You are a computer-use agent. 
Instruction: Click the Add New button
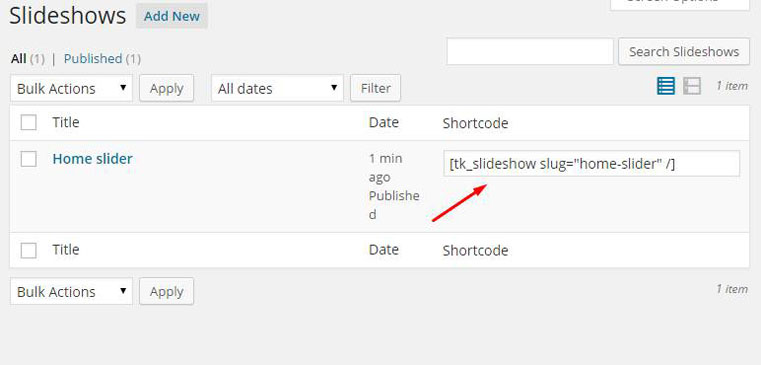[x=172, y=16]
